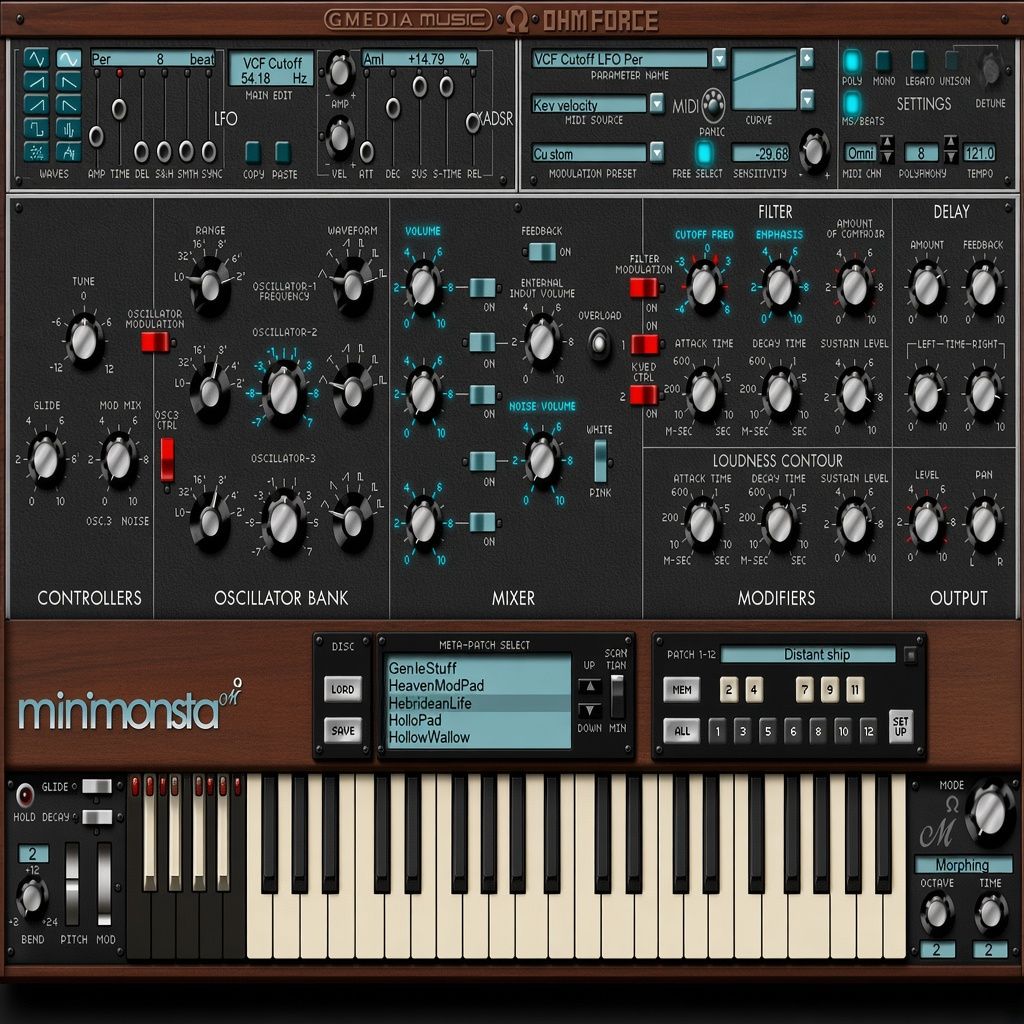Enable Mono mode

pos(884,60)
